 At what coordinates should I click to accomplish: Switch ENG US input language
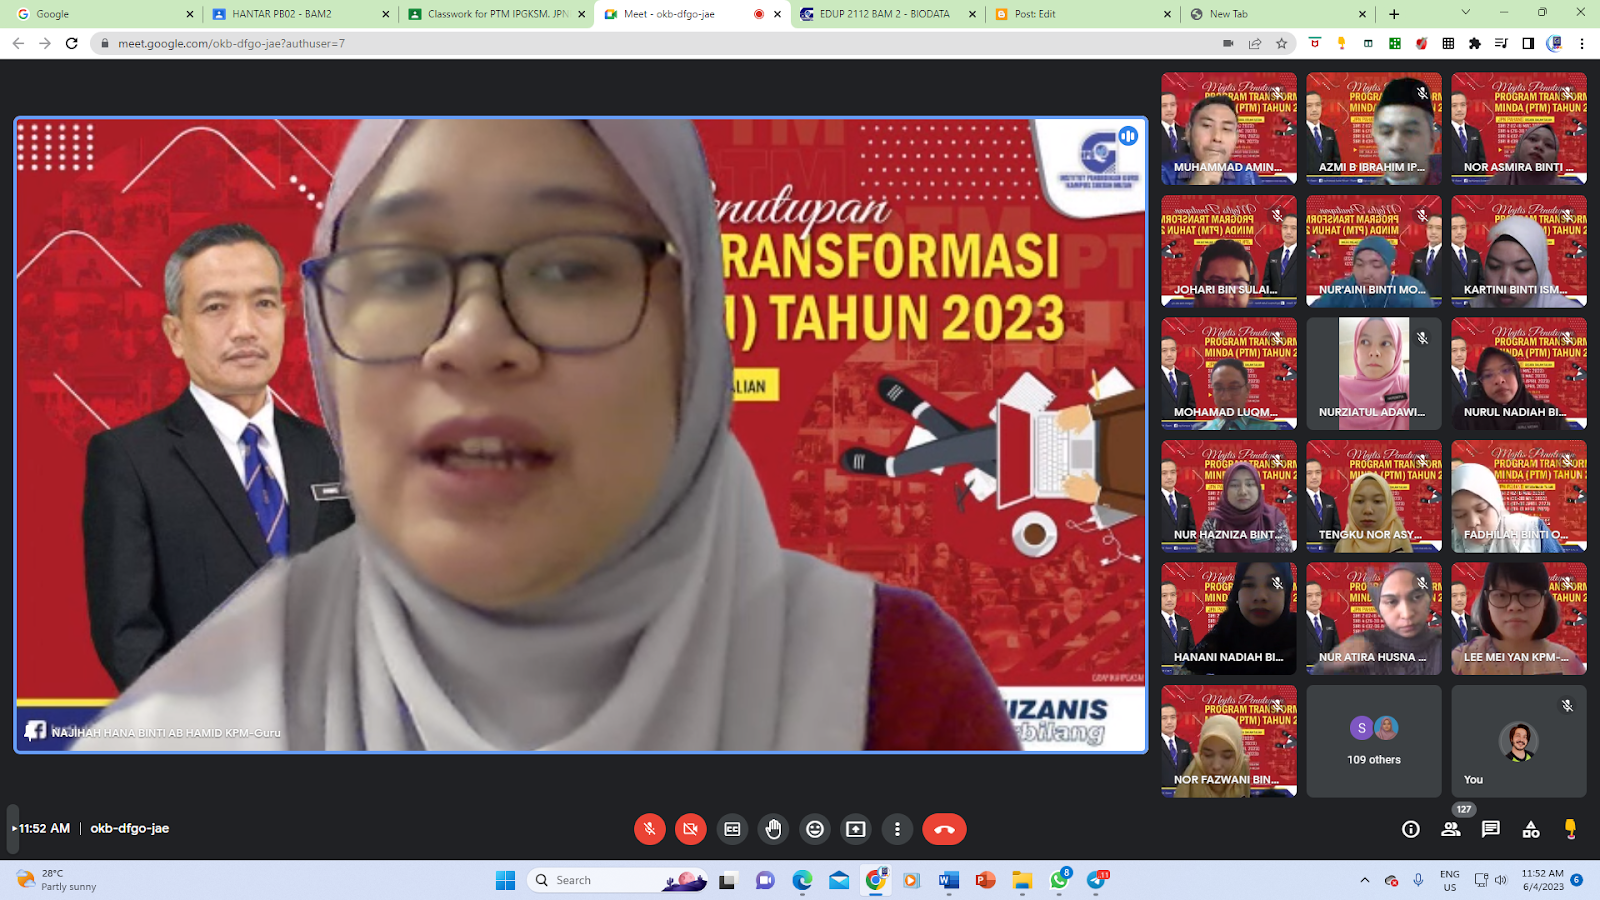pos(1450,880)
